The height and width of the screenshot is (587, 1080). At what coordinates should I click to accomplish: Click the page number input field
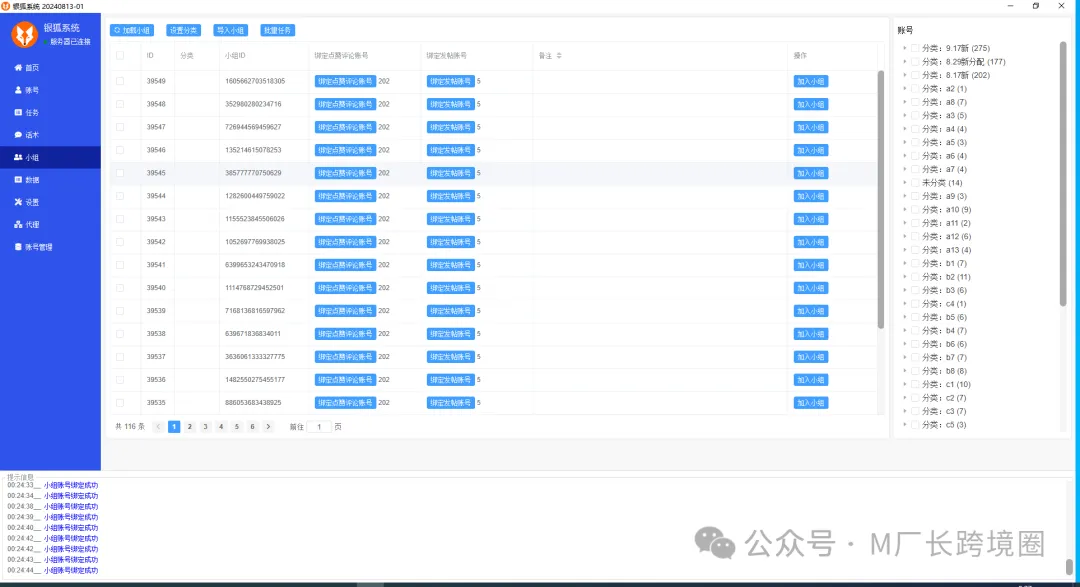tap(319, 426)
